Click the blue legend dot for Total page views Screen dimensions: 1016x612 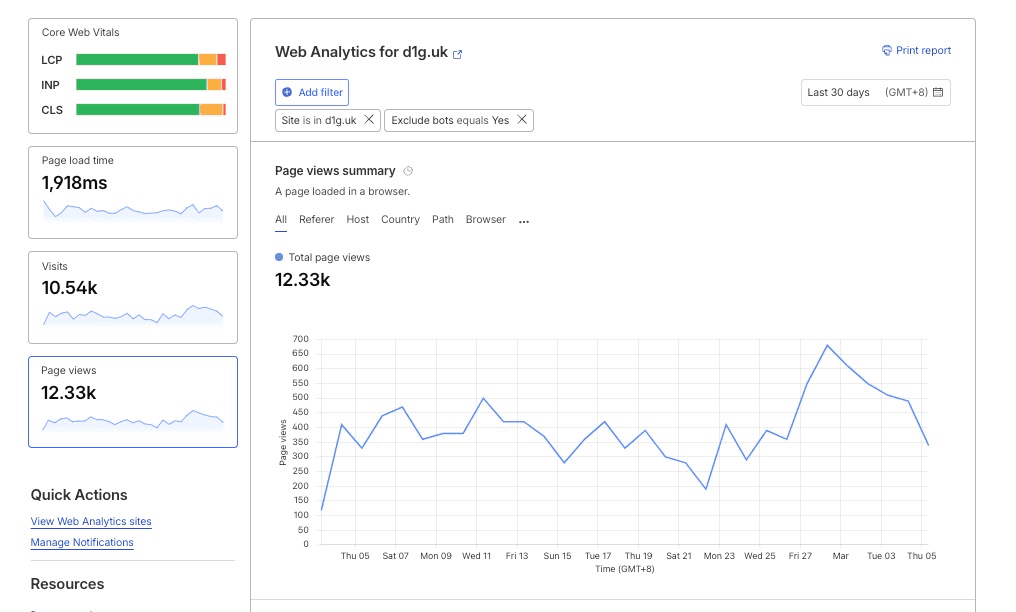pyautogui.click(x=278, y=257)
